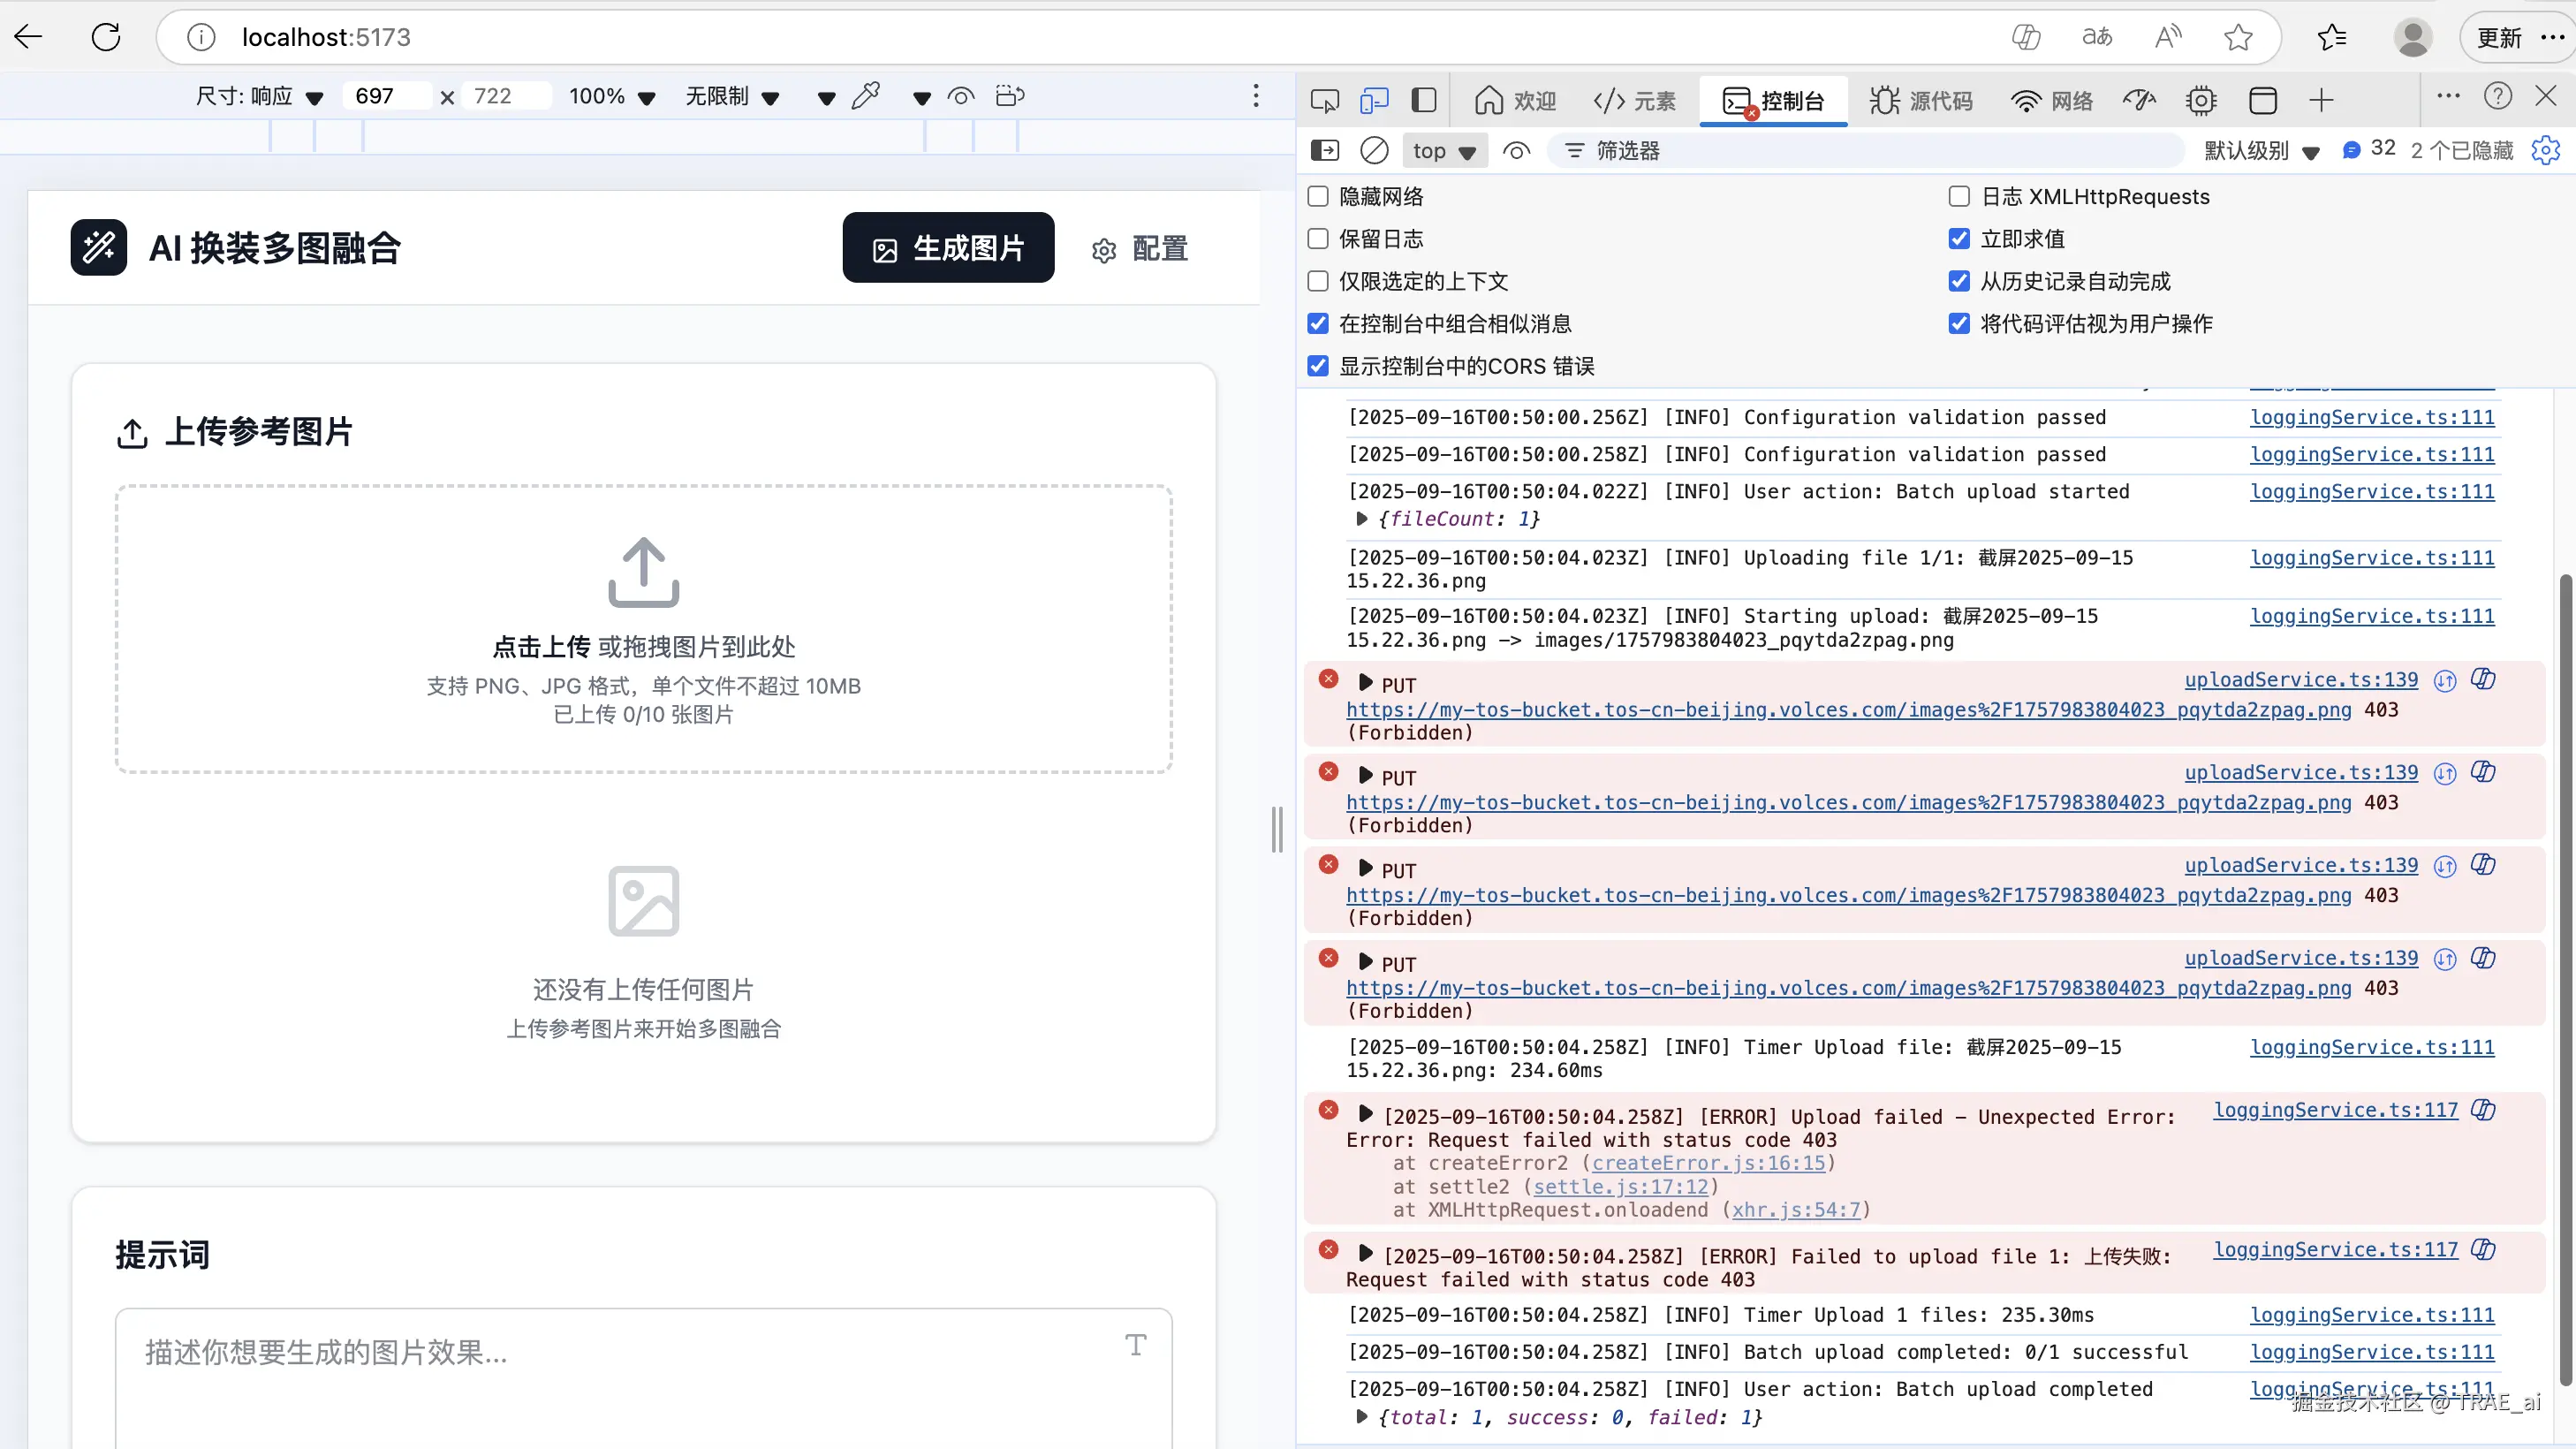This screenshot has height=1449, width=2576.
Task: Toggle device emulation toolbar icon
Action: [1374, 100]
